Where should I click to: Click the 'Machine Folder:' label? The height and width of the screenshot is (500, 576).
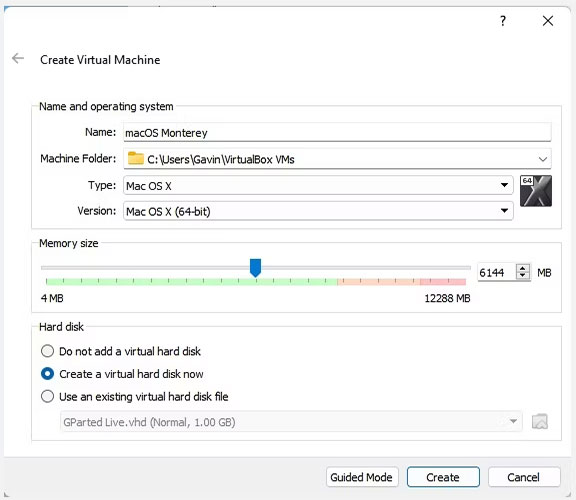(x=78, y=159)
